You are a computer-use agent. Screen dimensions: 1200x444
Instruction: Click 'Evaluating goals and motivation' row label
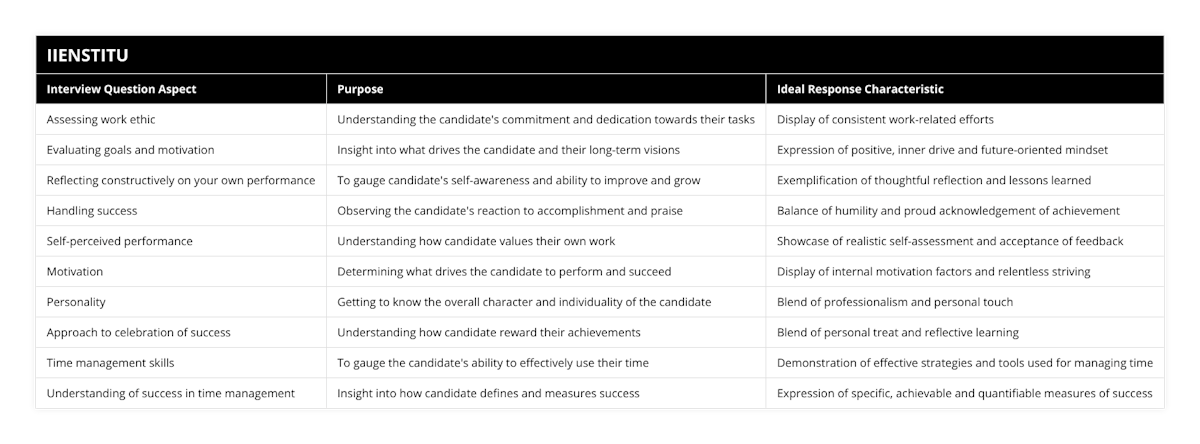coord(130,150)
